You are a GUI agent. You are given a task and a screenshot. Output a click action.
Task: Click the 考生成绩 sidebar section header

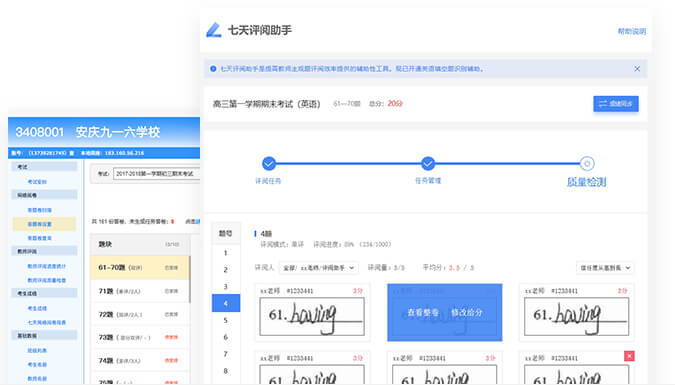44,293
